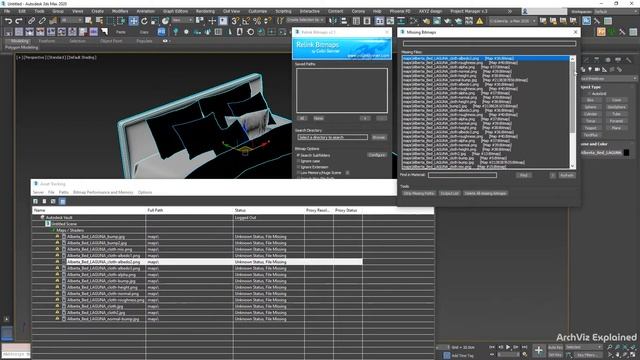Activate the Select and Scale tool
Viewport: 640px width, 360px height.
tap(155, 21)
